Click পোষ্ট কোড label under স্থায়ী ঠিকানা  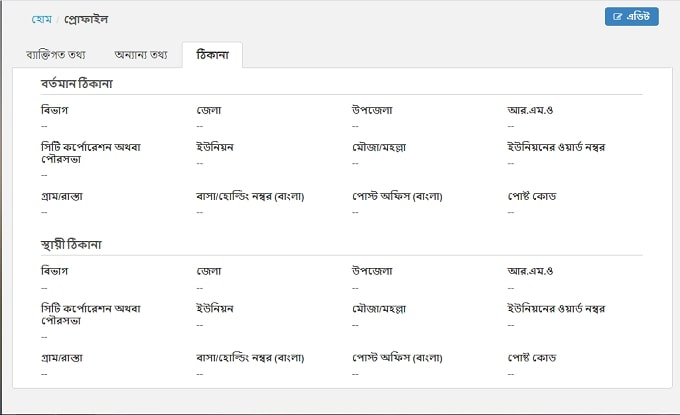532,358
